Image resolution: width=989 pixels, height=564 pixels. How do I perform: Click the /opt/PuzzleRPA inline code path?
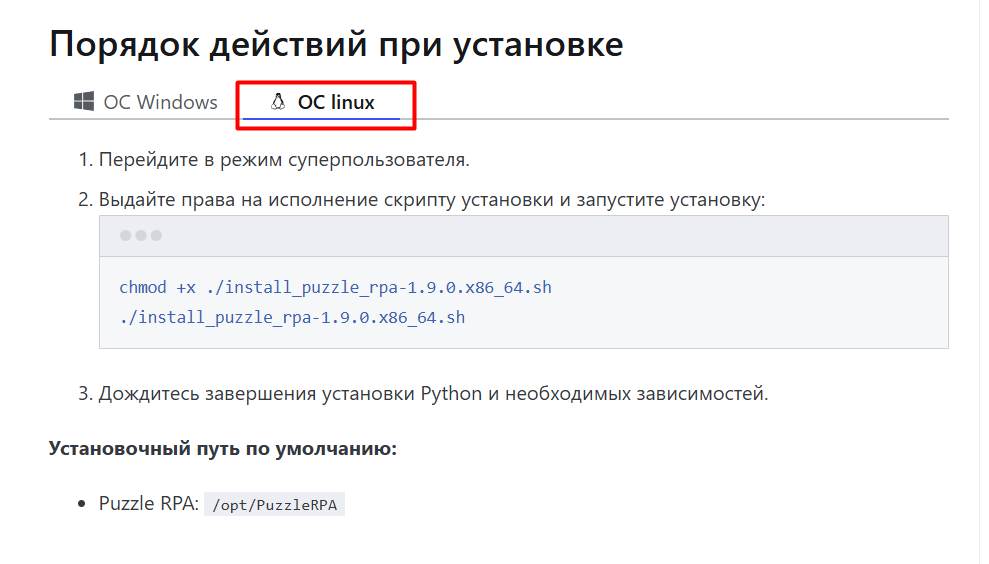click(x=274, y=505)
